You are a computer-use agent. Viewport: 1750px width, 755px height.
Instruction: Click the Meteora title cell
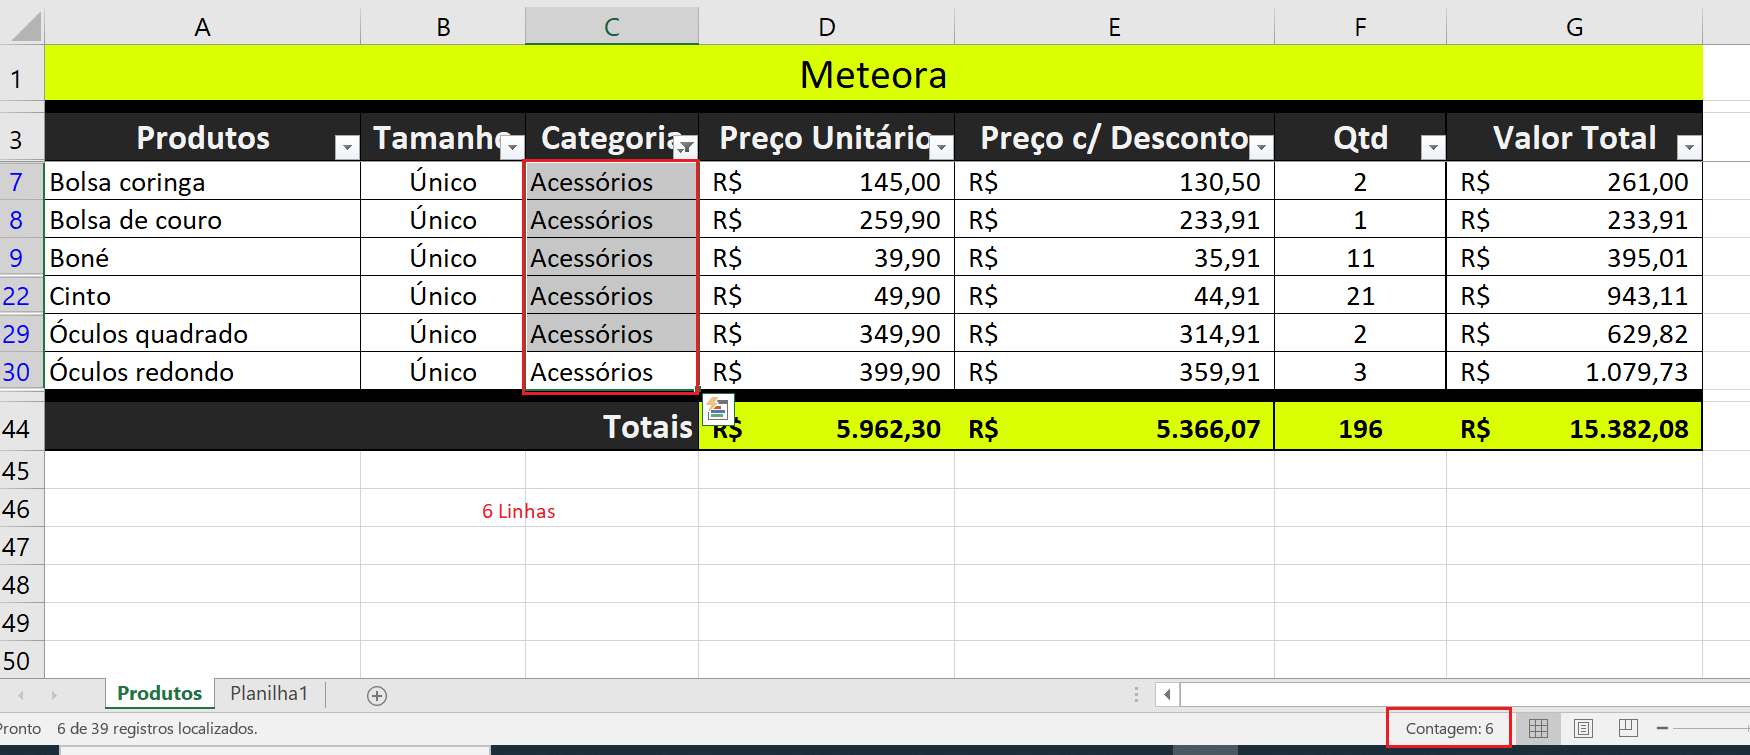coord(873,74)
